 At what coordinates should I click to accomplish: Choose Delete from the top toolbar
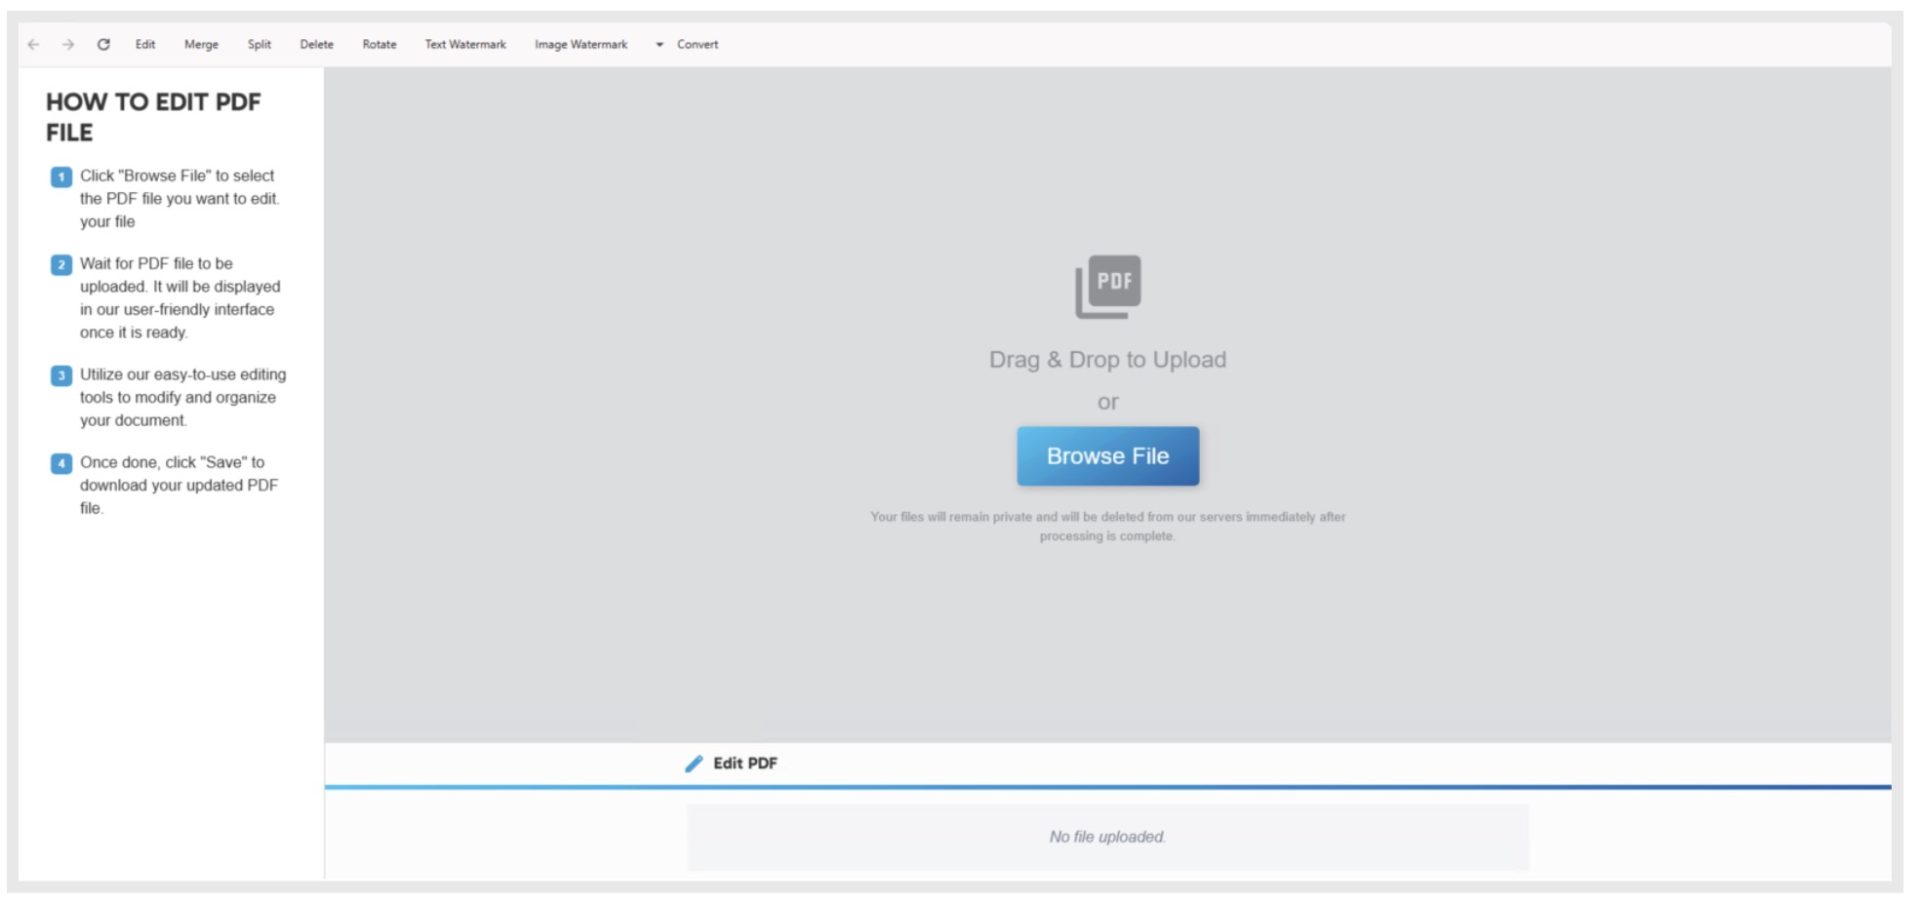coord(316,45)
